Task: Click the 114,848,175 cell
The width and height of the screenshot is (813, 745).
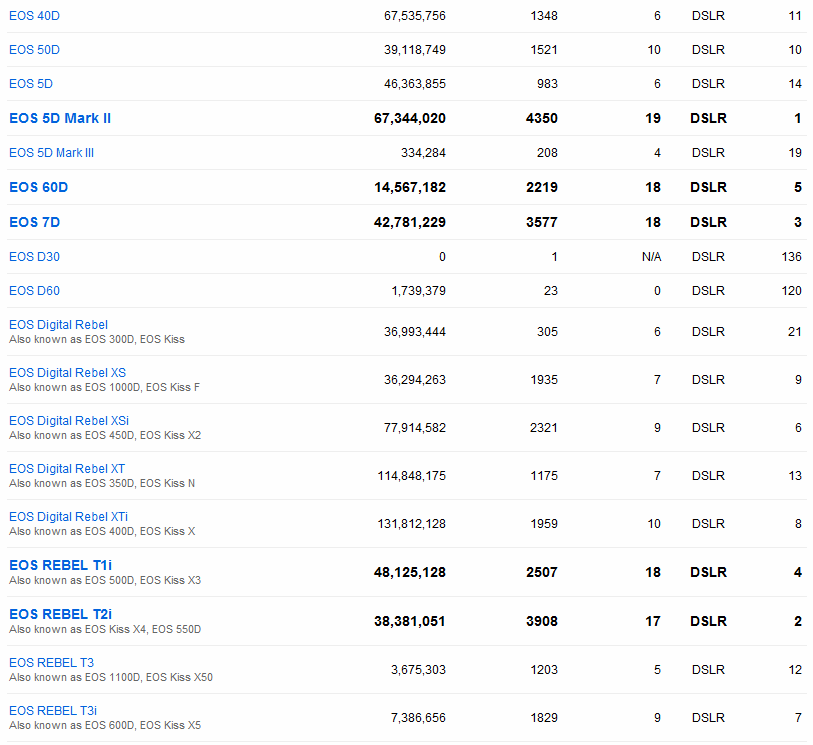Action: coord(412,476)
